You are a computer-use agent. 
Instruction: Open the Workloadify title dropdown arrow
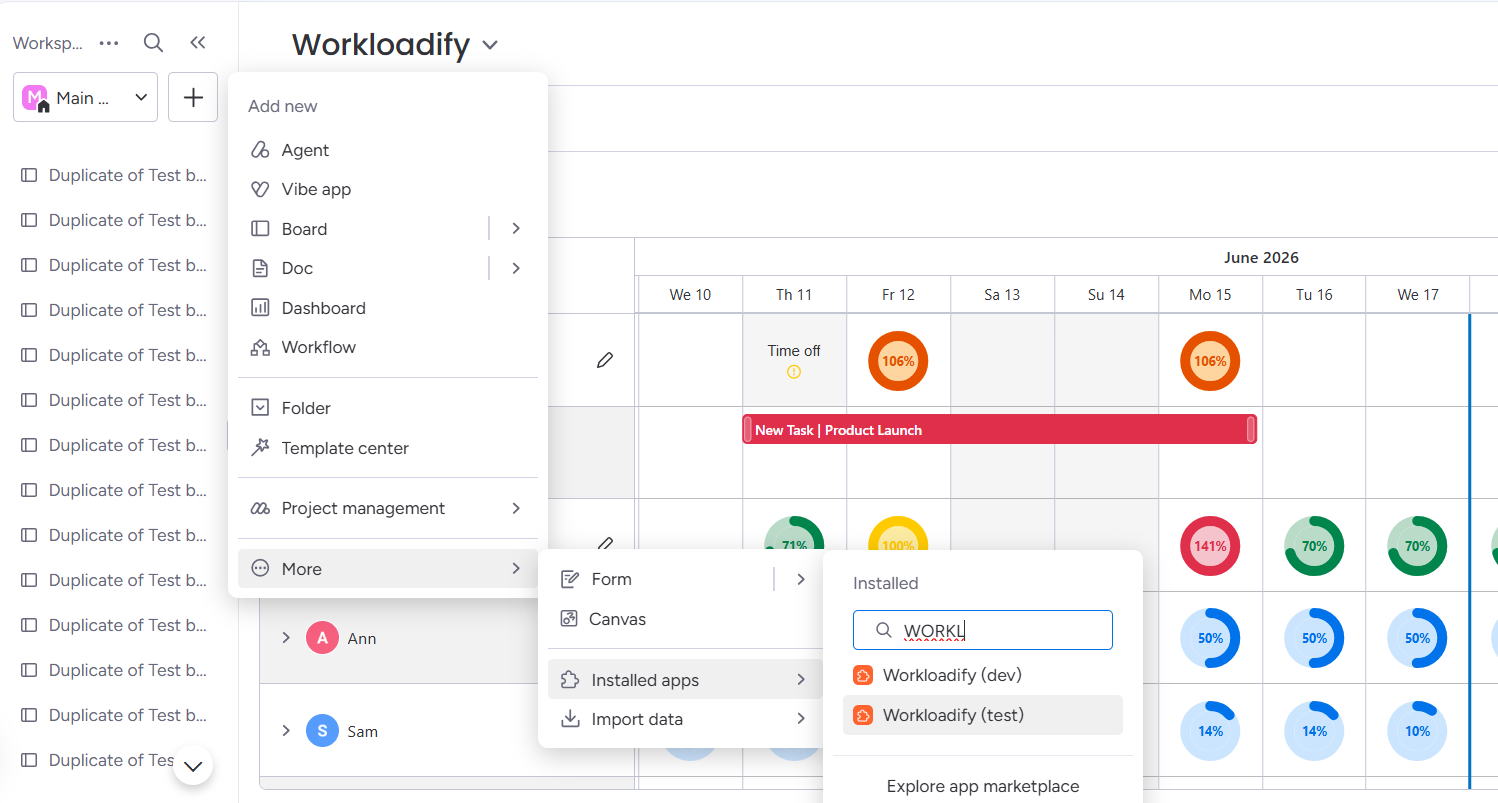point(490,45)
